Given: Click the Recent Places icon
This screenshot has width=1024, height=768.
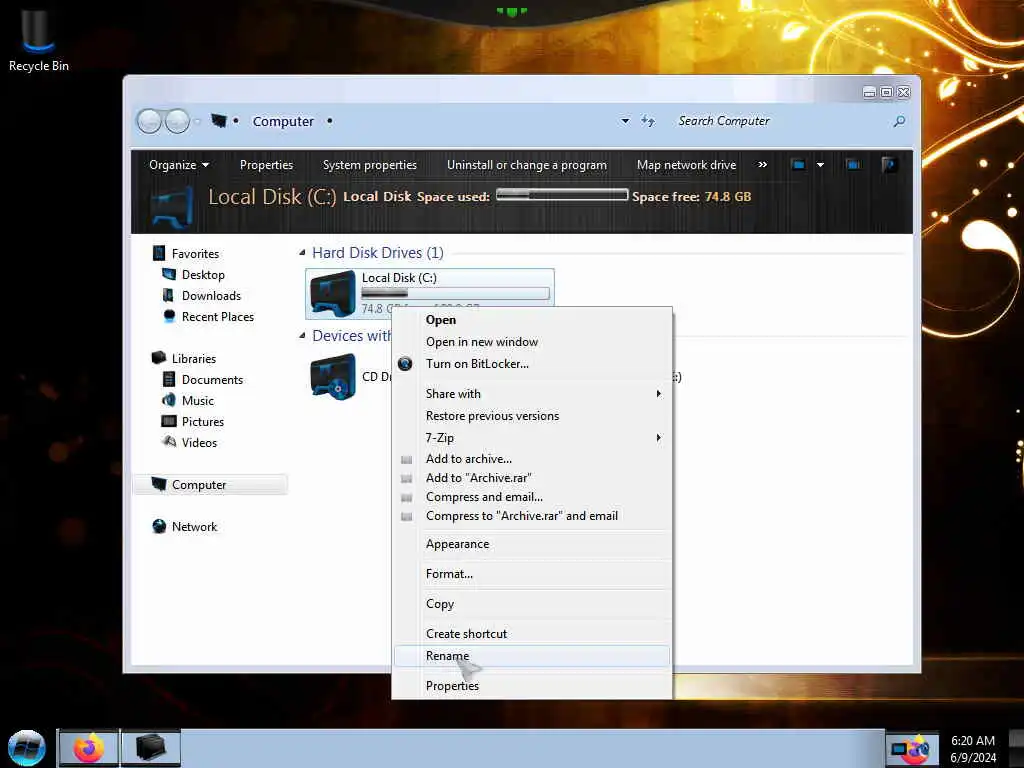Looking at the screenshot, I should [x=169, y=316].
